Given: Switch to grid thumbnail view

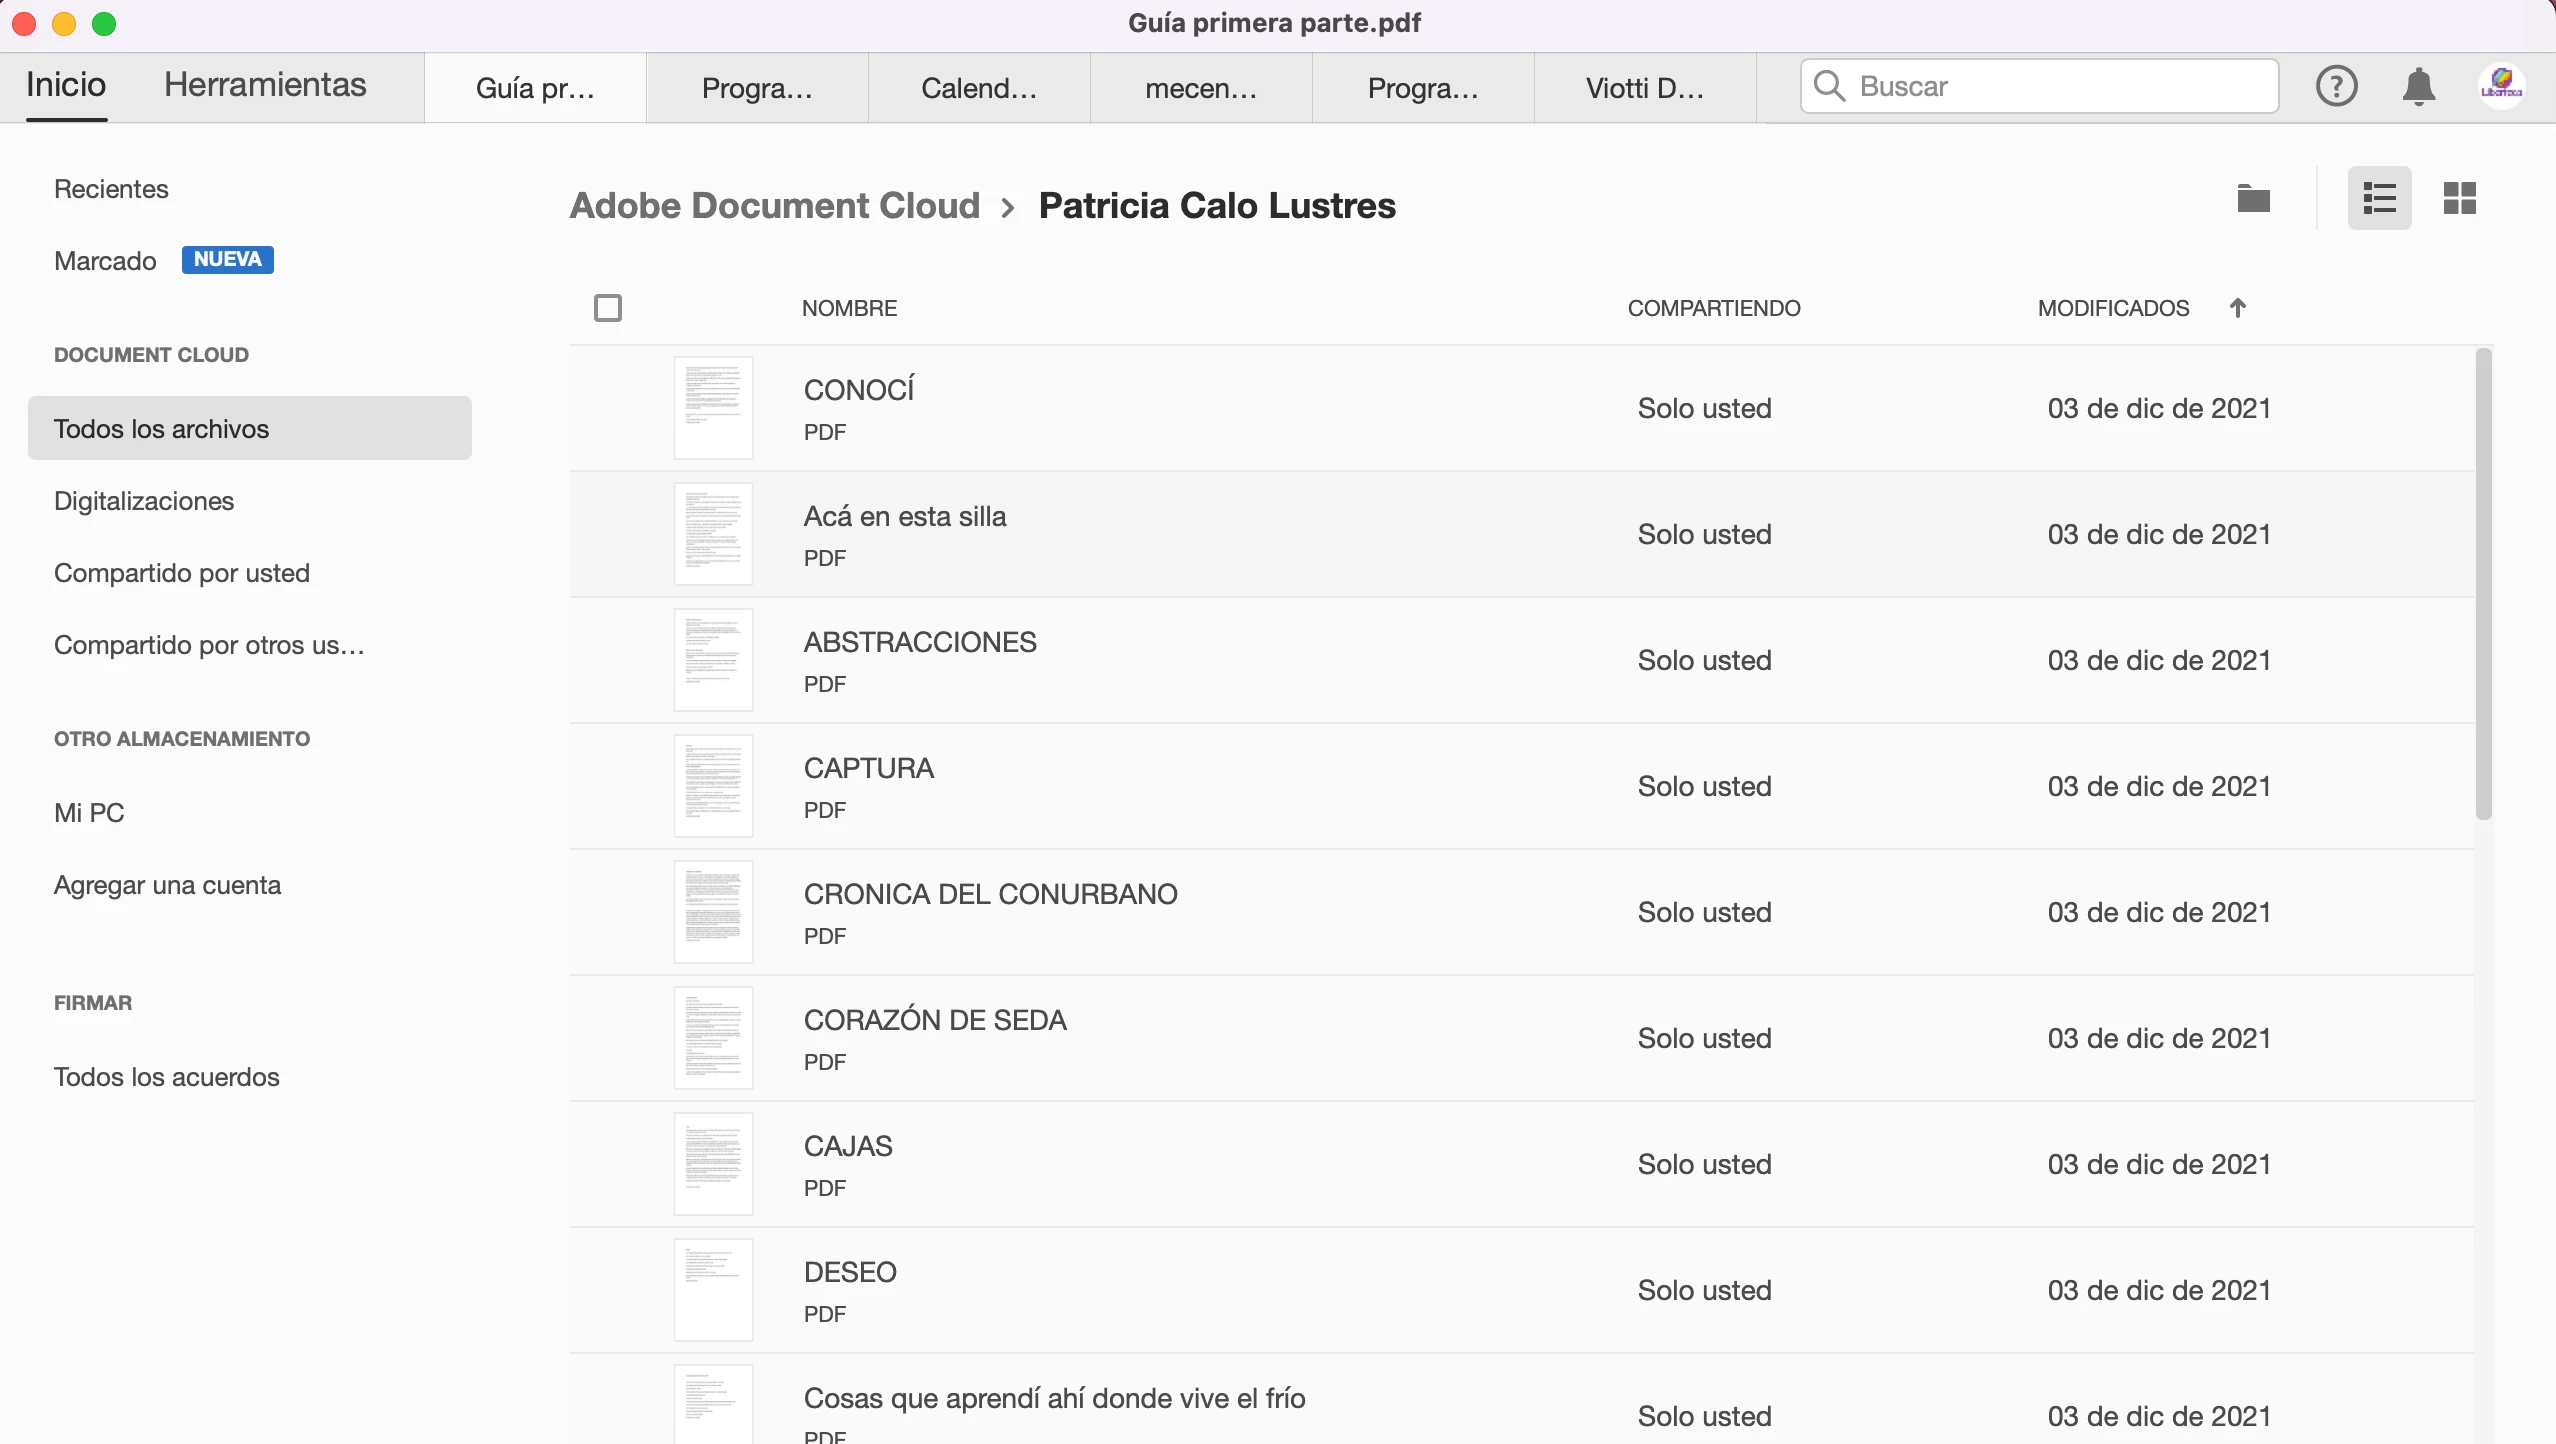Looking at the screenshot, I should coord(2459,198).
